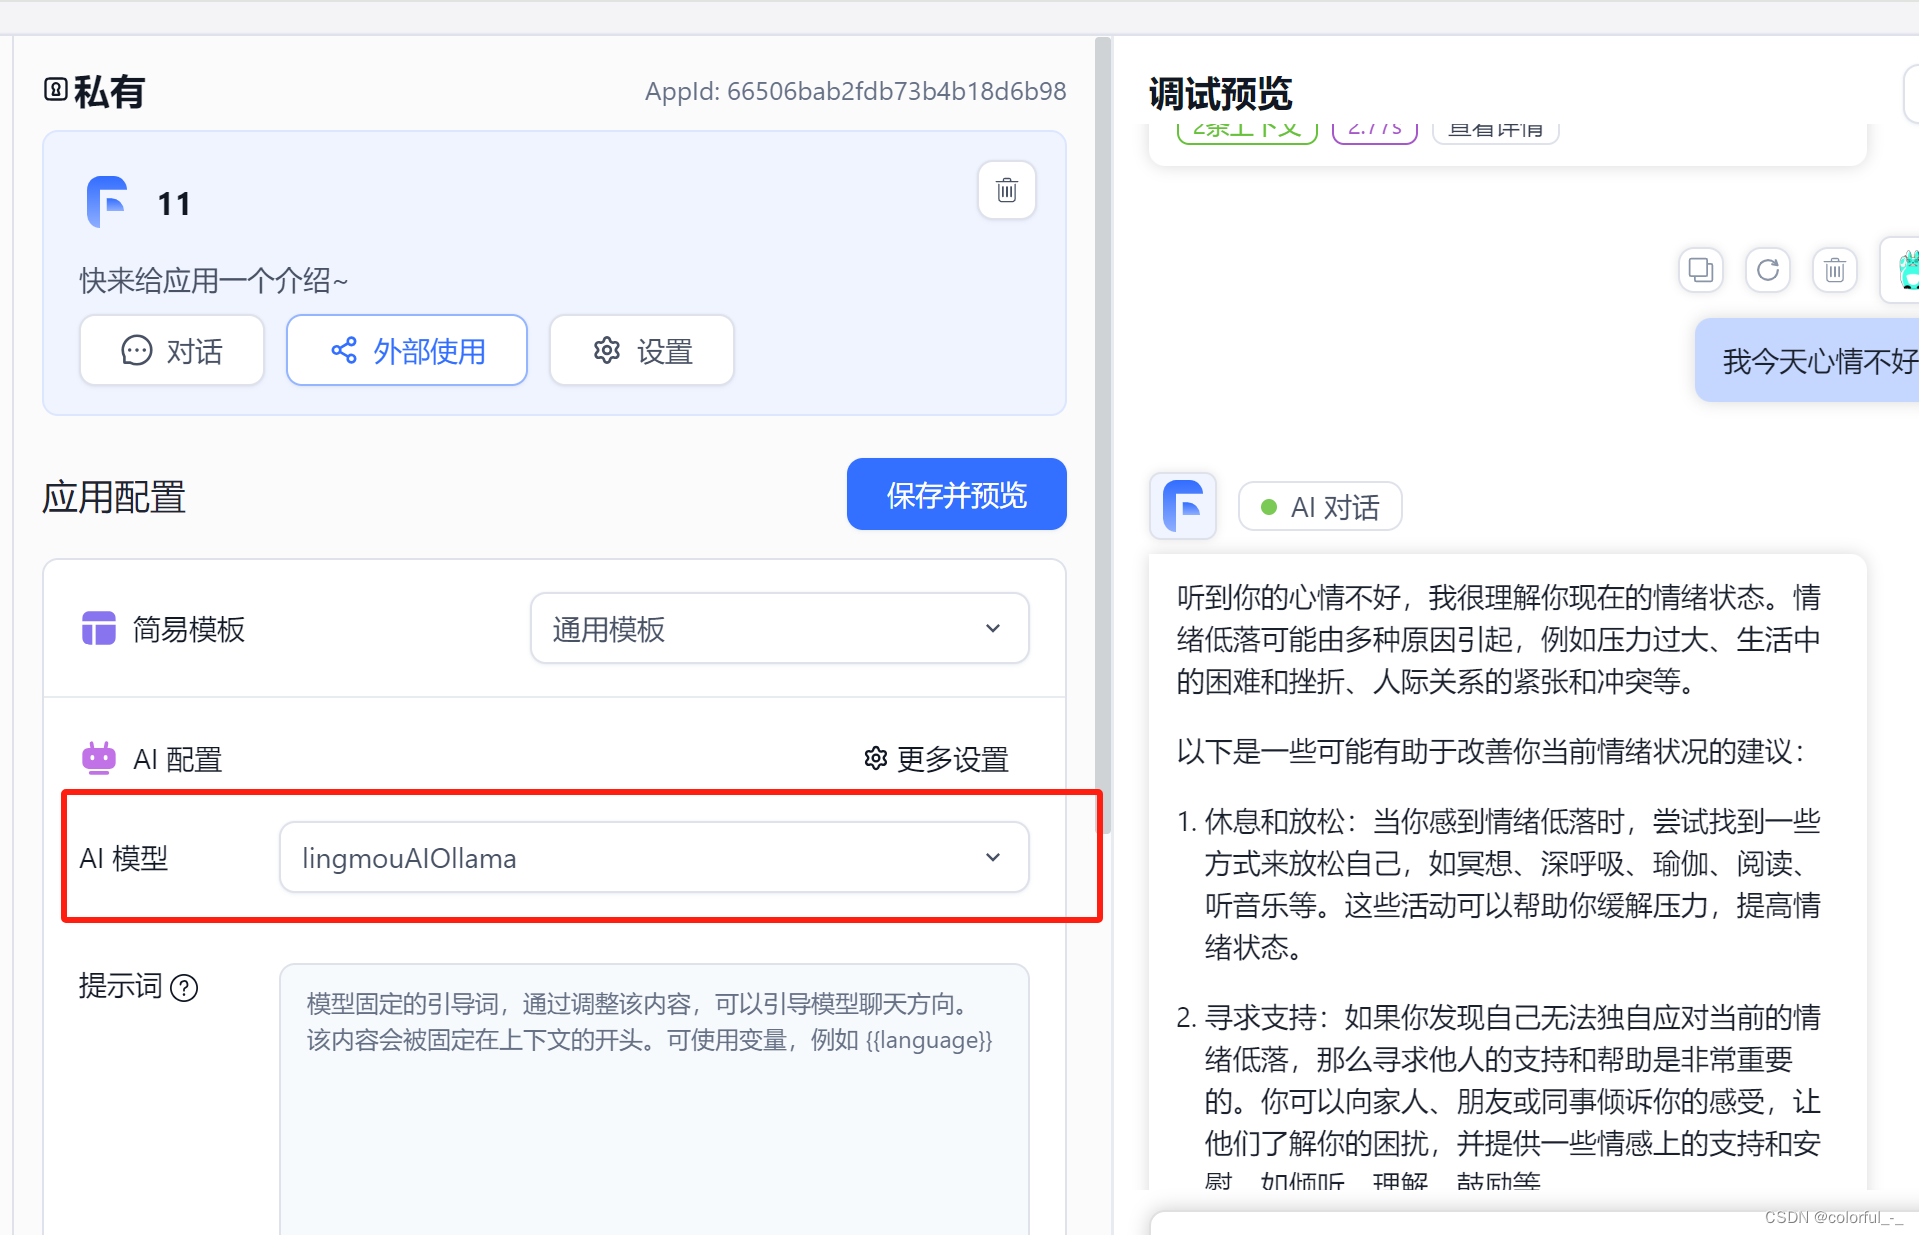This screenshot has height=1235, width=1919.
Task: Click the app logo avatar in the chat reply
Action: click(1182, 506)
